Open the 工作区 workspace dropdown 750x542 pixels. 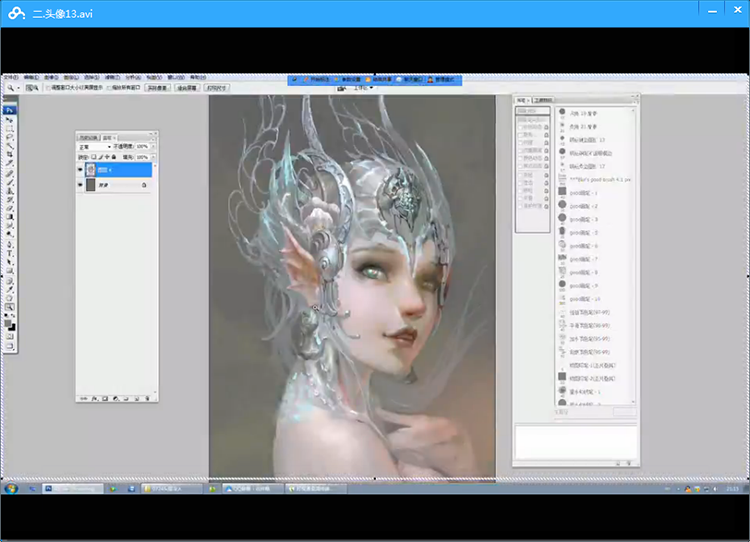tap(362, 88)
